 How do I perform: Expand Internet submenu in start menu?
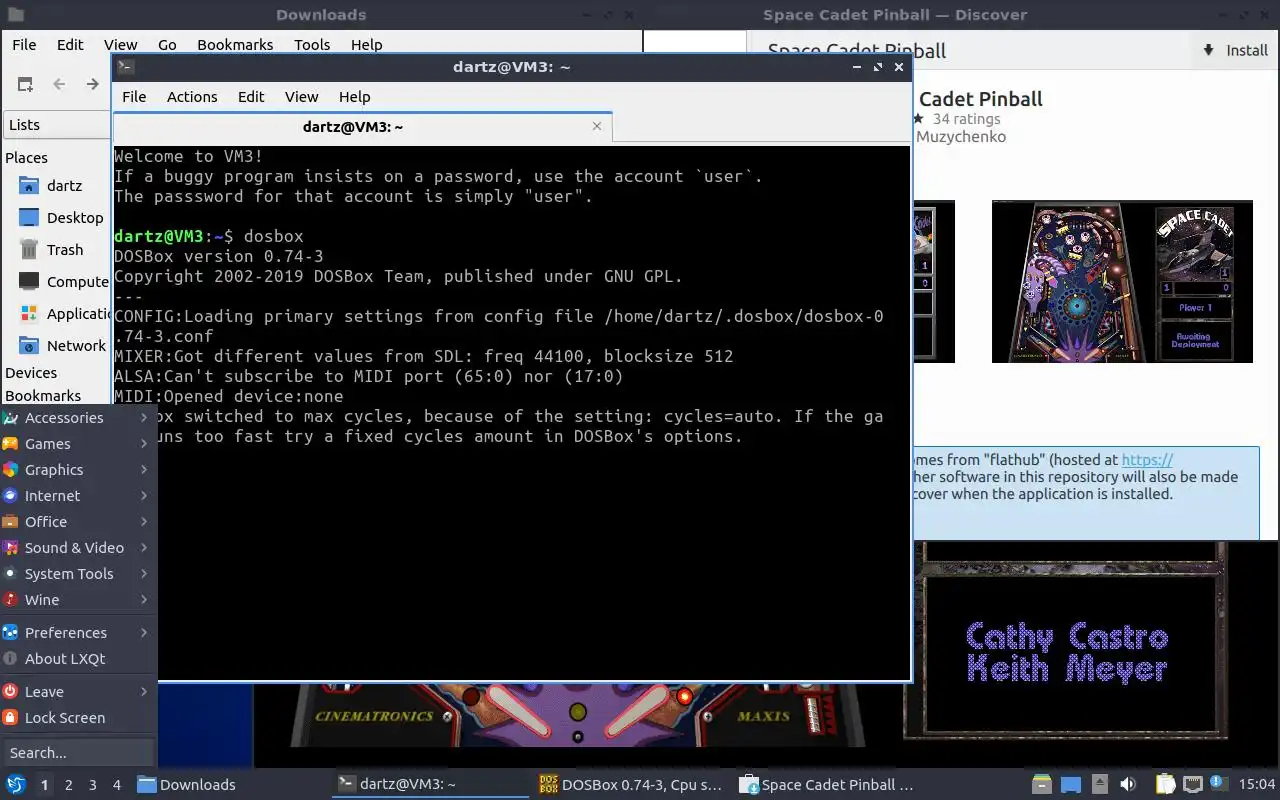click(78, 496)
